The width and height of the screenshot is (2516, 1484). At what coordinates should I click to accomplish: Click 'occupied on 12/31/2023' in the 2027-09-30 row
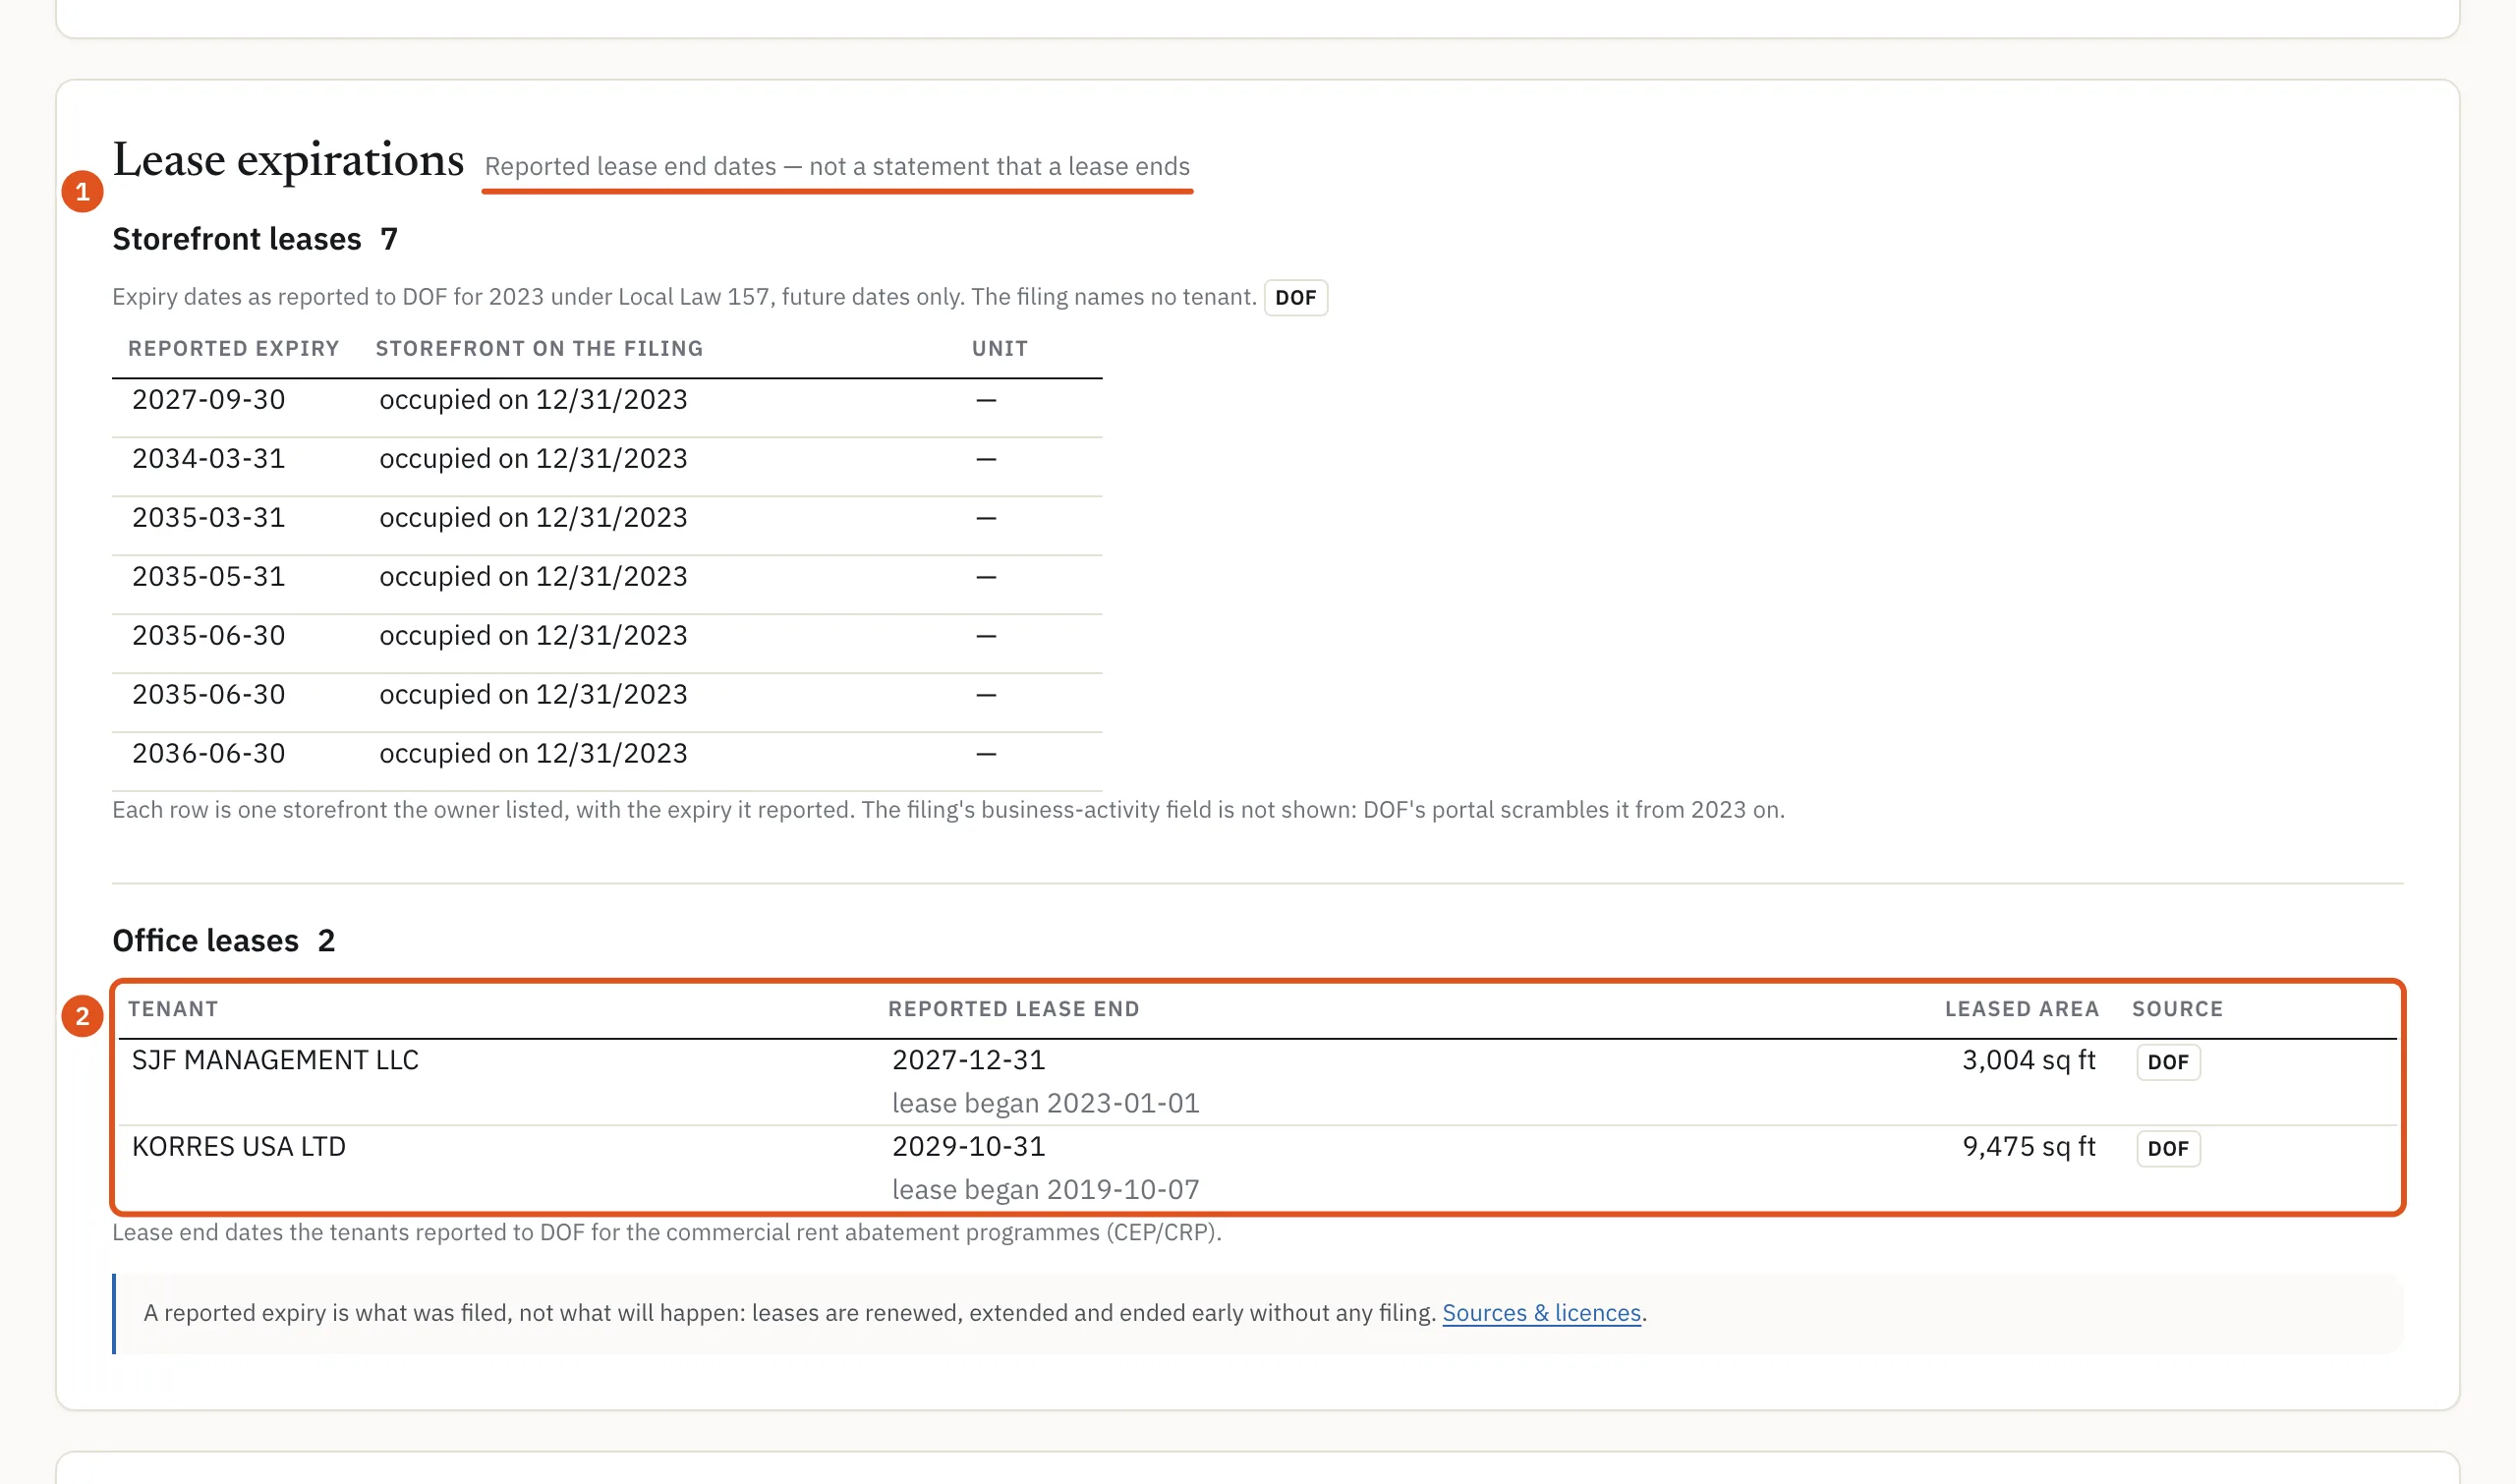(534, 399)
